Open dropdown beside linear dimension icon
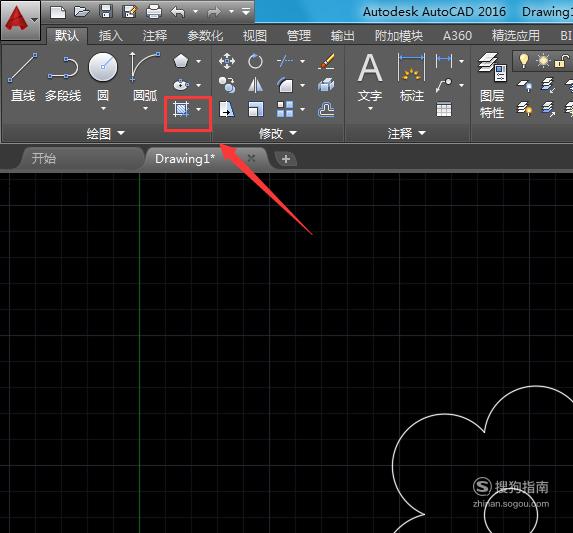 462,61
